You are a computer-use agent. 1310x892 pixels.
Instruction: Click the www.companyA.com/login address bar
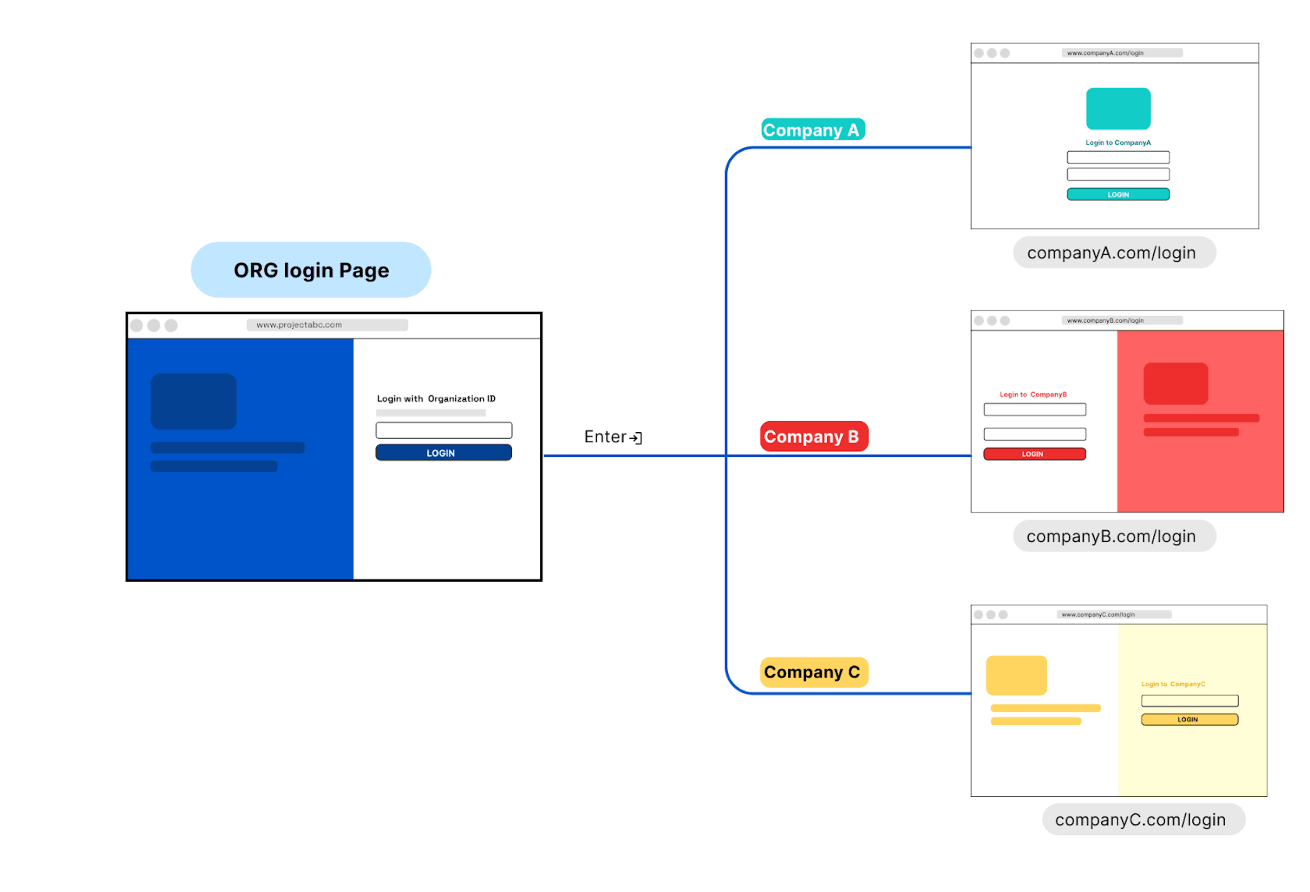tap(1122, 53)
